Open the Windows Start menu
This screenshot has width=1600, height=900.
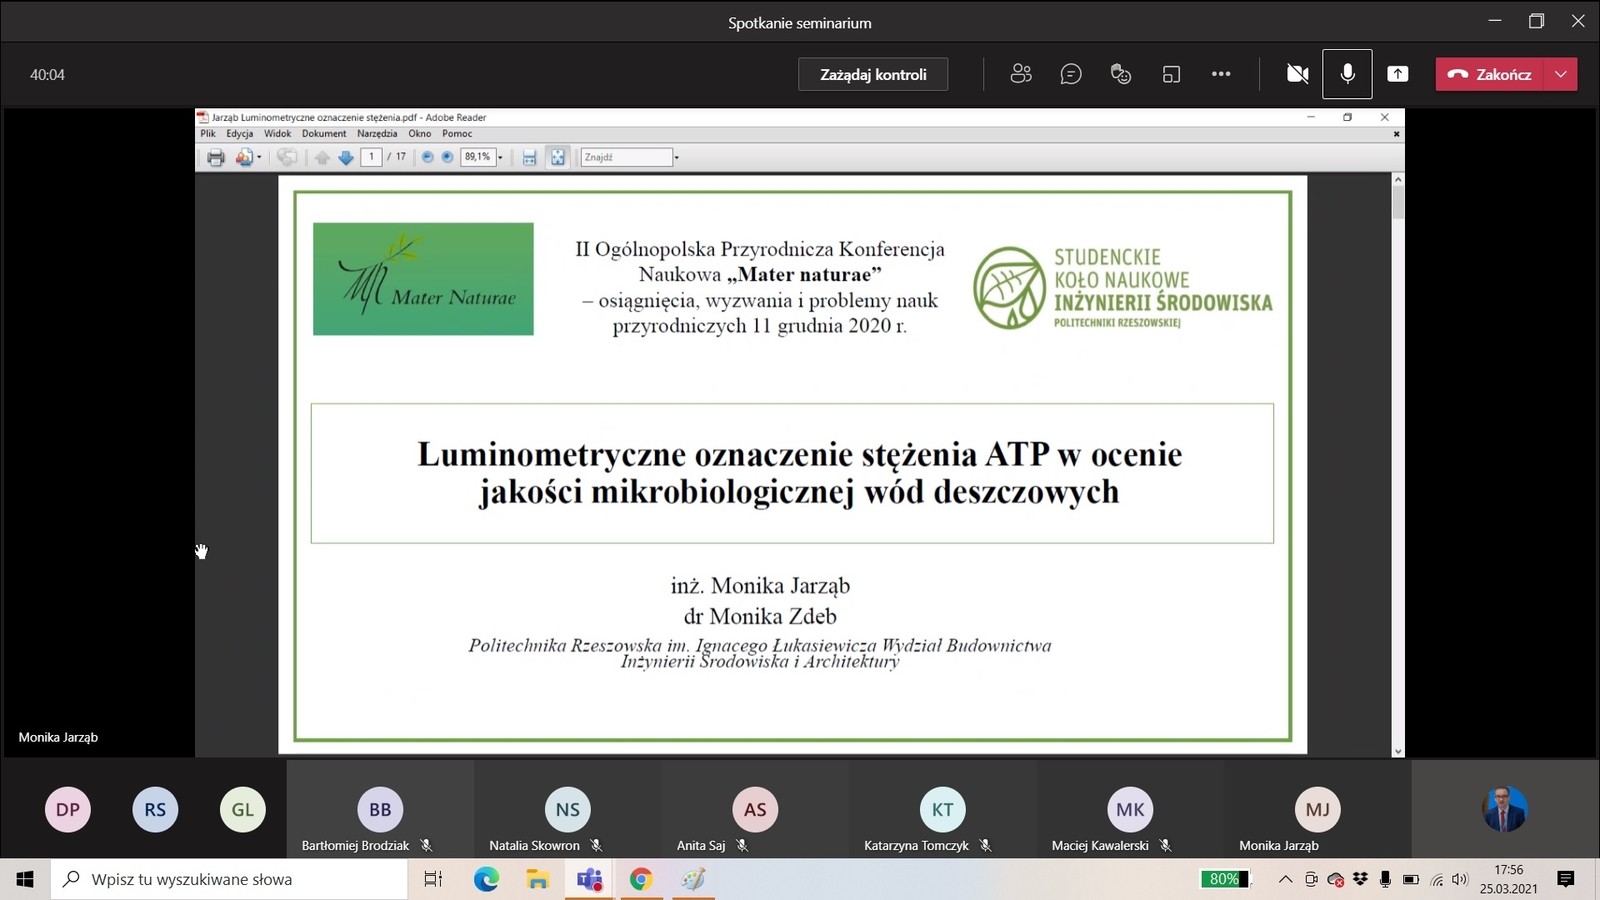pos(25,879)
